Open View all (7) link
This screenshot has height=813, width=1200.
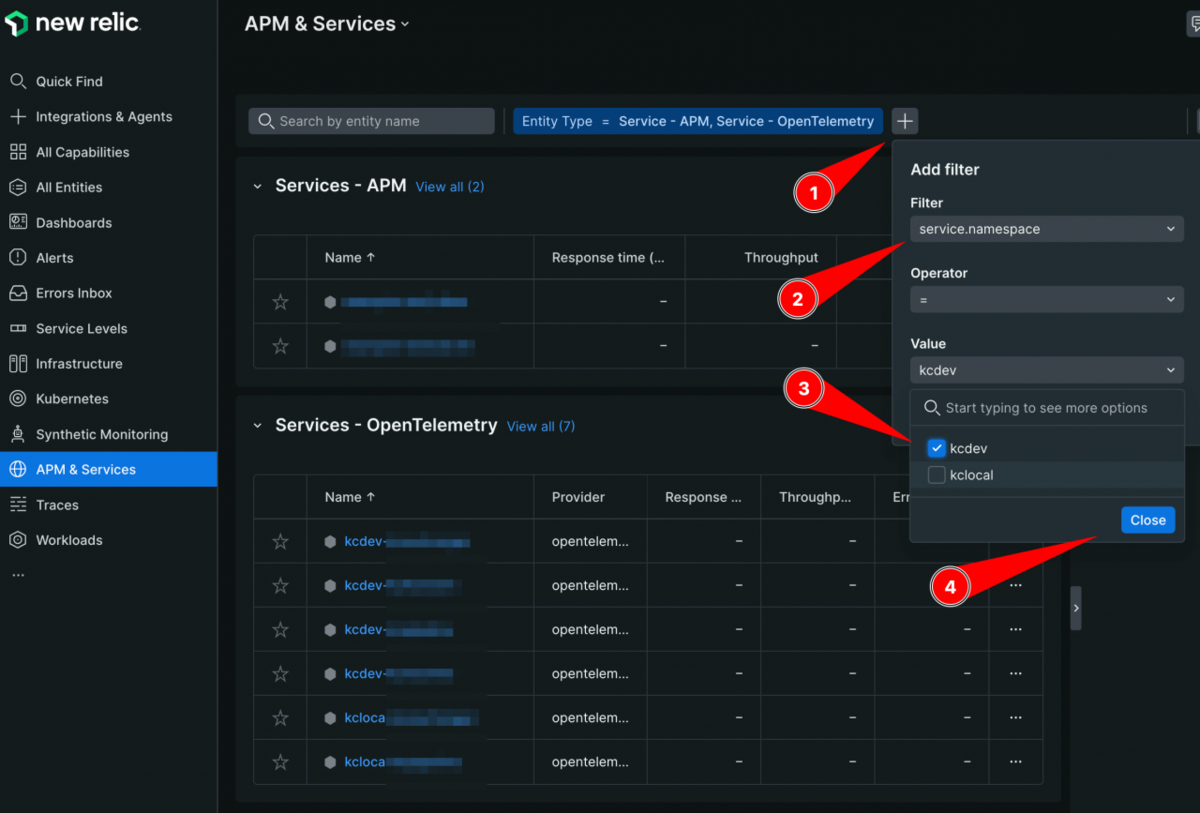pos(541,426)
